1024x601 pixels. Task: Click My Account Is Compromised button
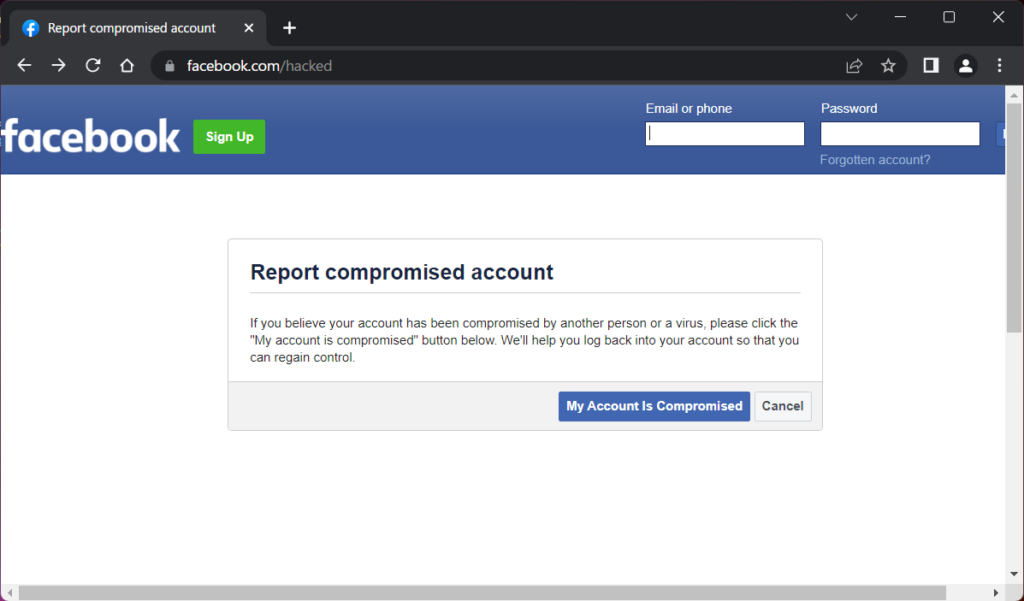click(654, 406)
